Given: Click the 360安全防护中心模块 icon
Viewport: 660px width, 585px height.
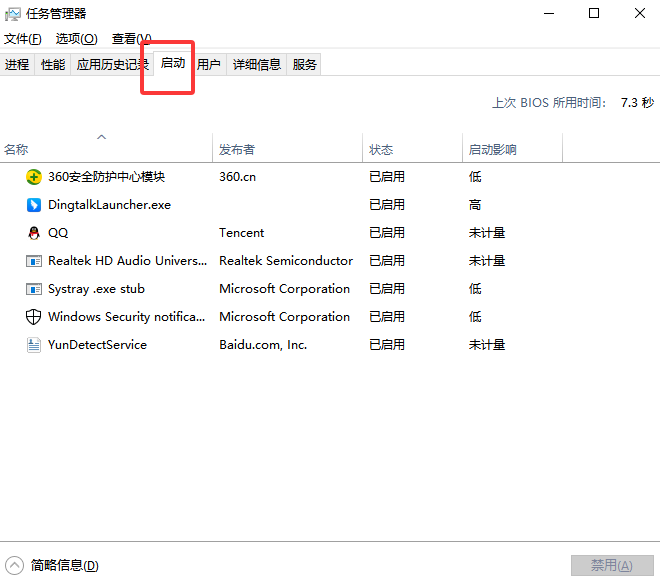Looking at the screenshot, I should pos(33,177).
